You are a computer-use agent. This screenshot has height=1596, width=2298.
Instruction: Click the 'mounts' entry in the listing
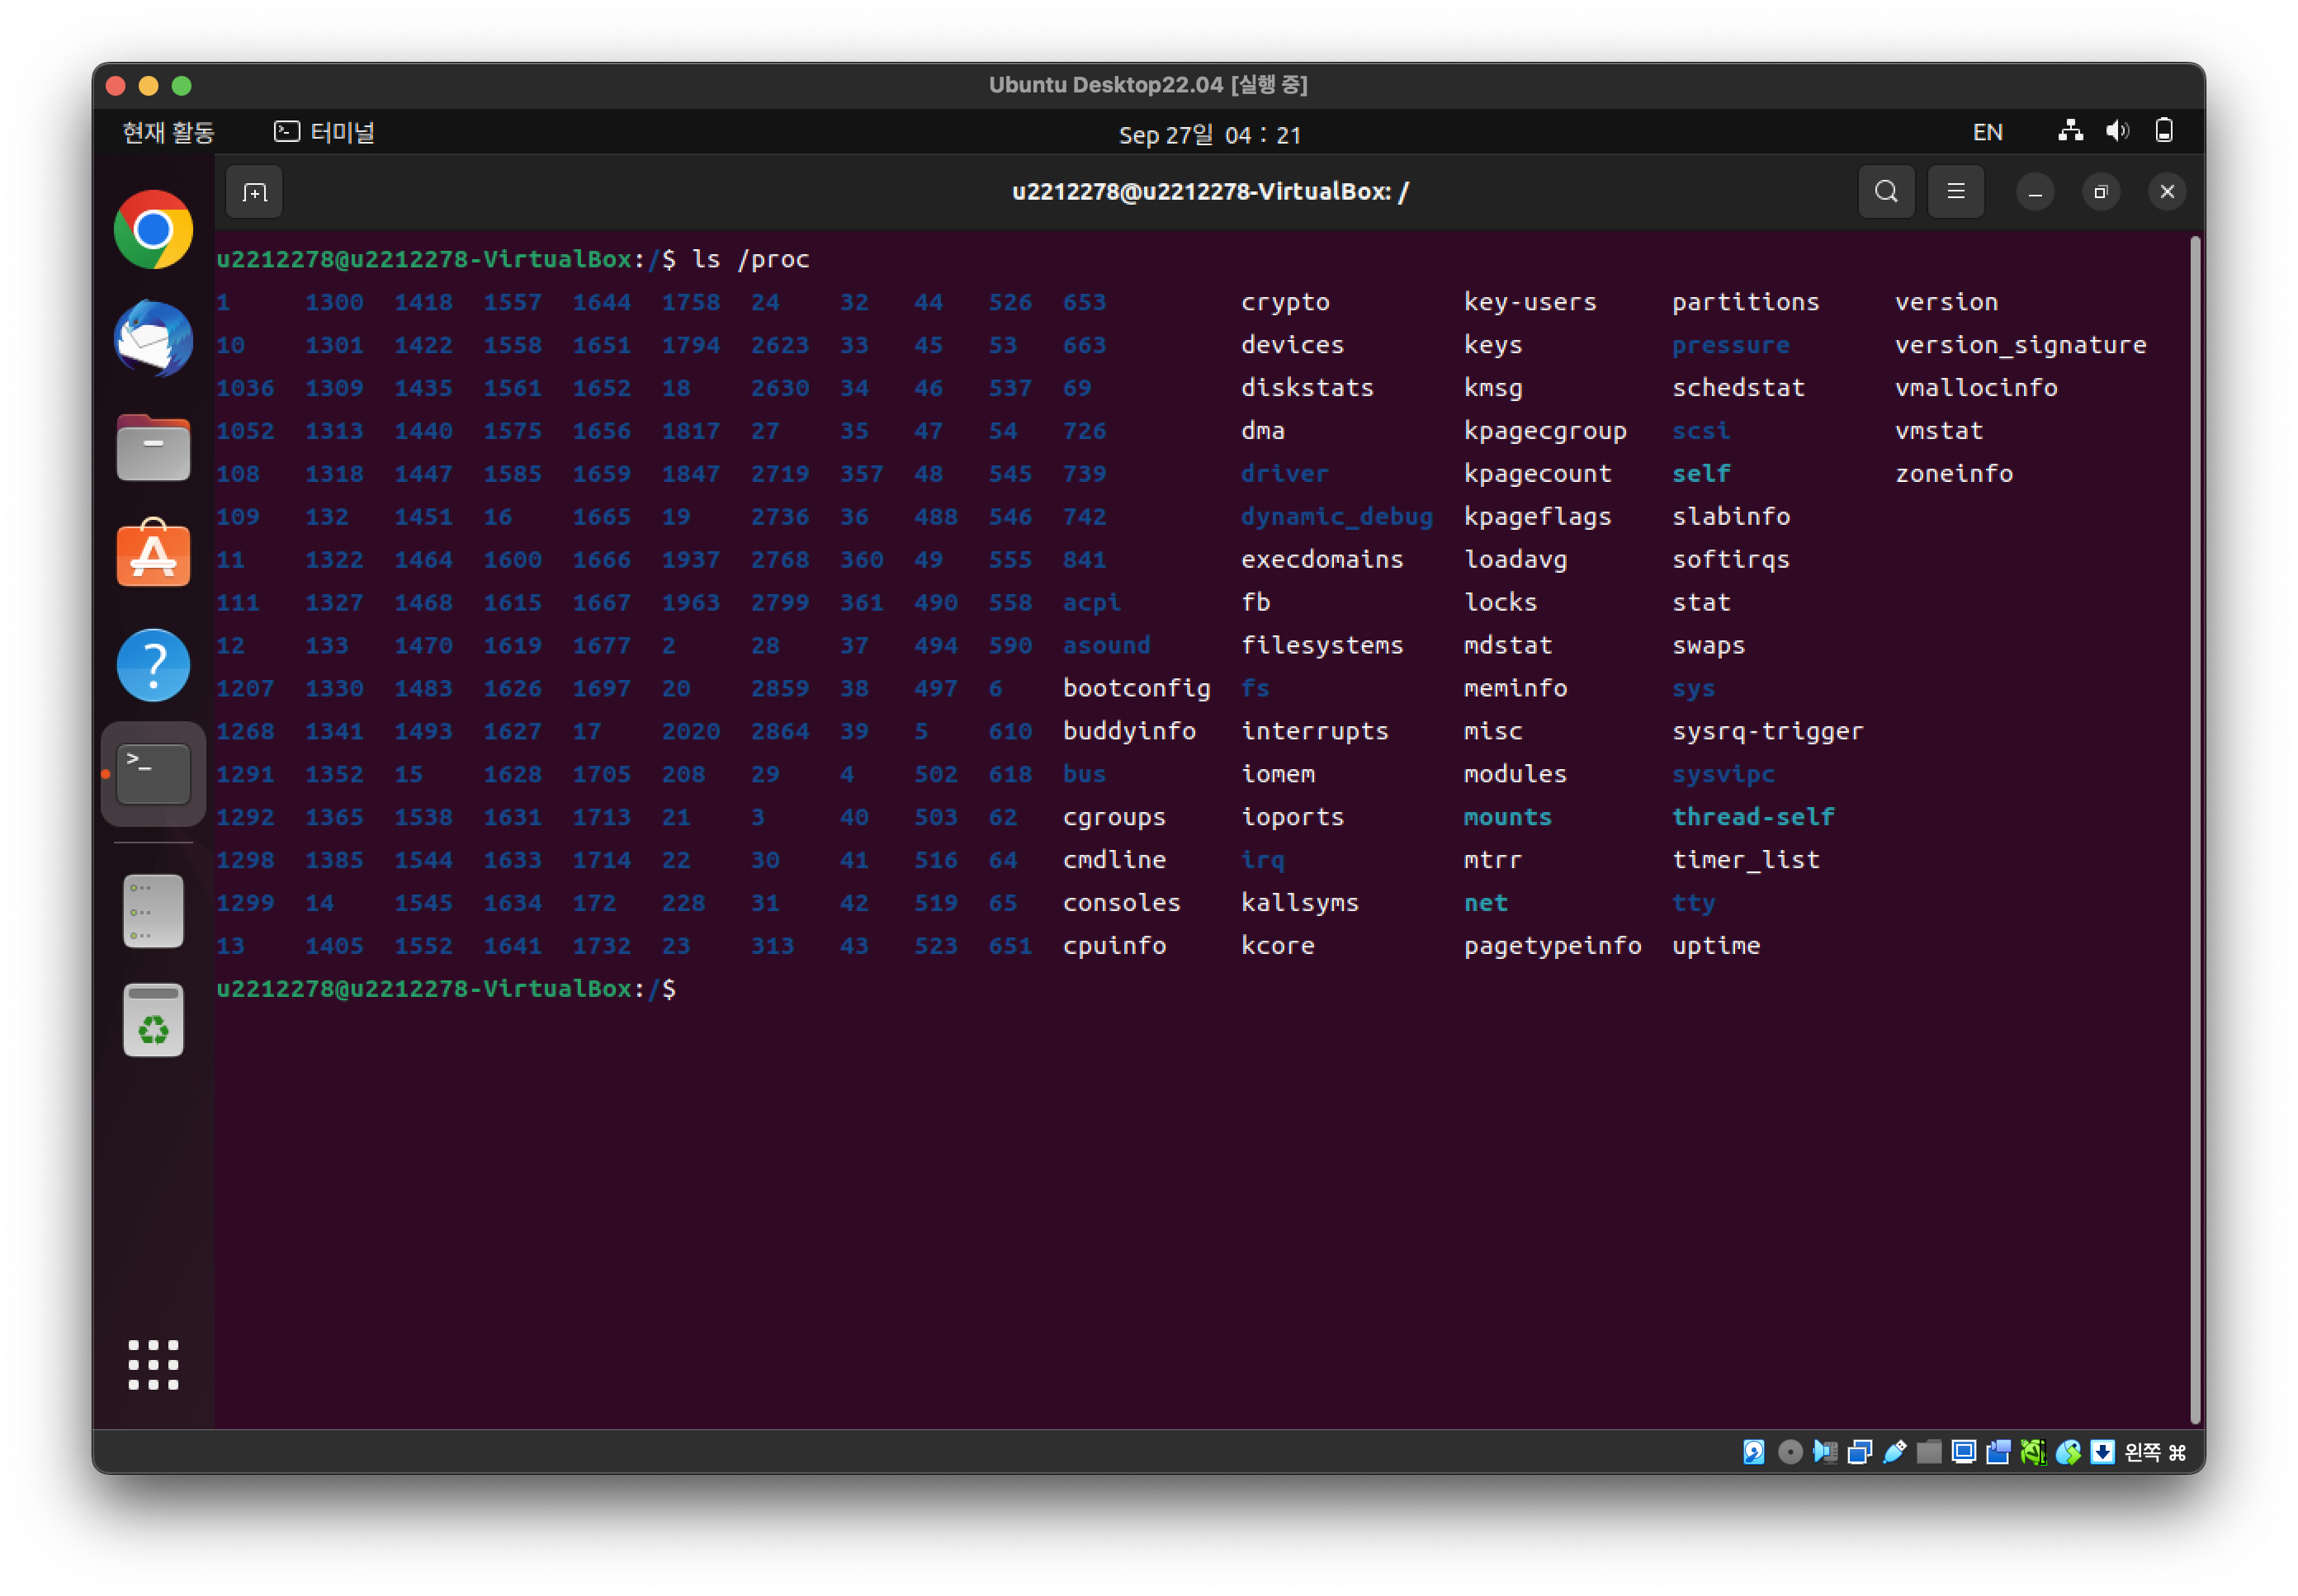[x=1507, y=817]
